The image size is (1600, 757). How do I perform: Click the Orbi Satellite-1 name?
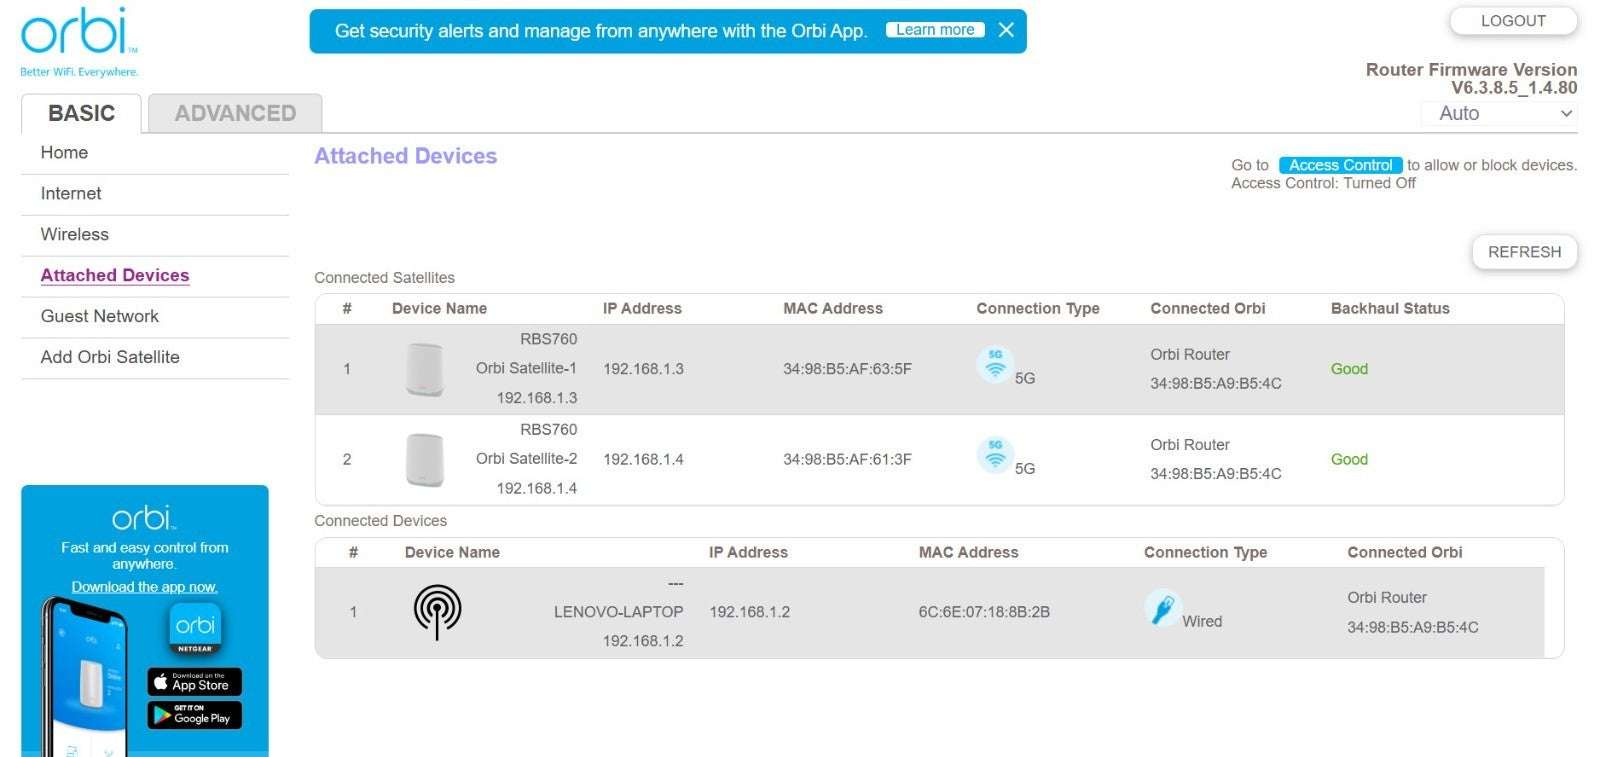click(x=526, y=368)
